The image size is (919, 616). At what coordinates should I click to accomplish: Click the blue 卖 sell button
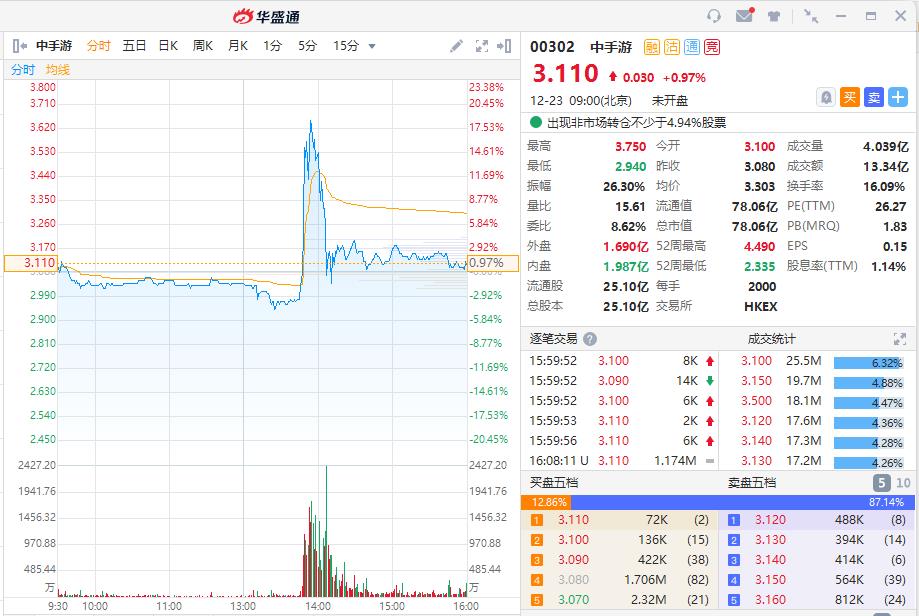(874, 97)
